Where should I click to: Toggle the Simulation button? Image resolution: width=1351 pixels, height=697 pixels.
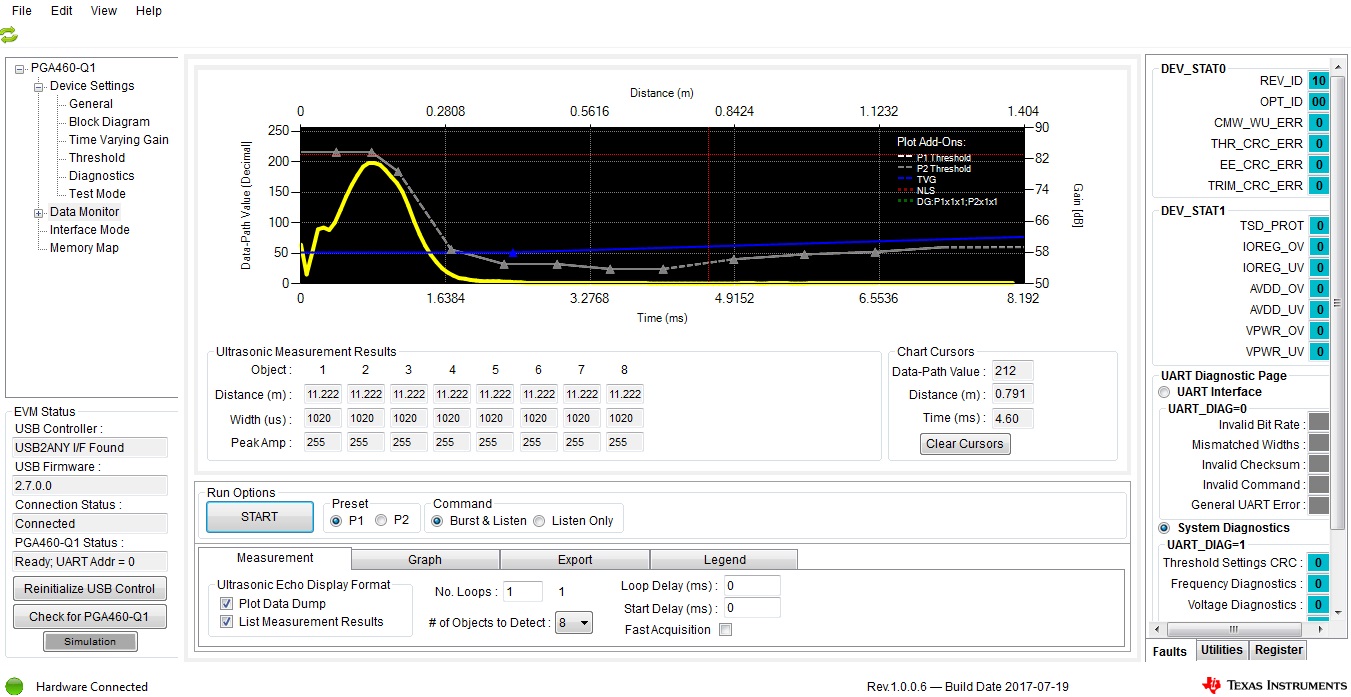click(90, 642)
